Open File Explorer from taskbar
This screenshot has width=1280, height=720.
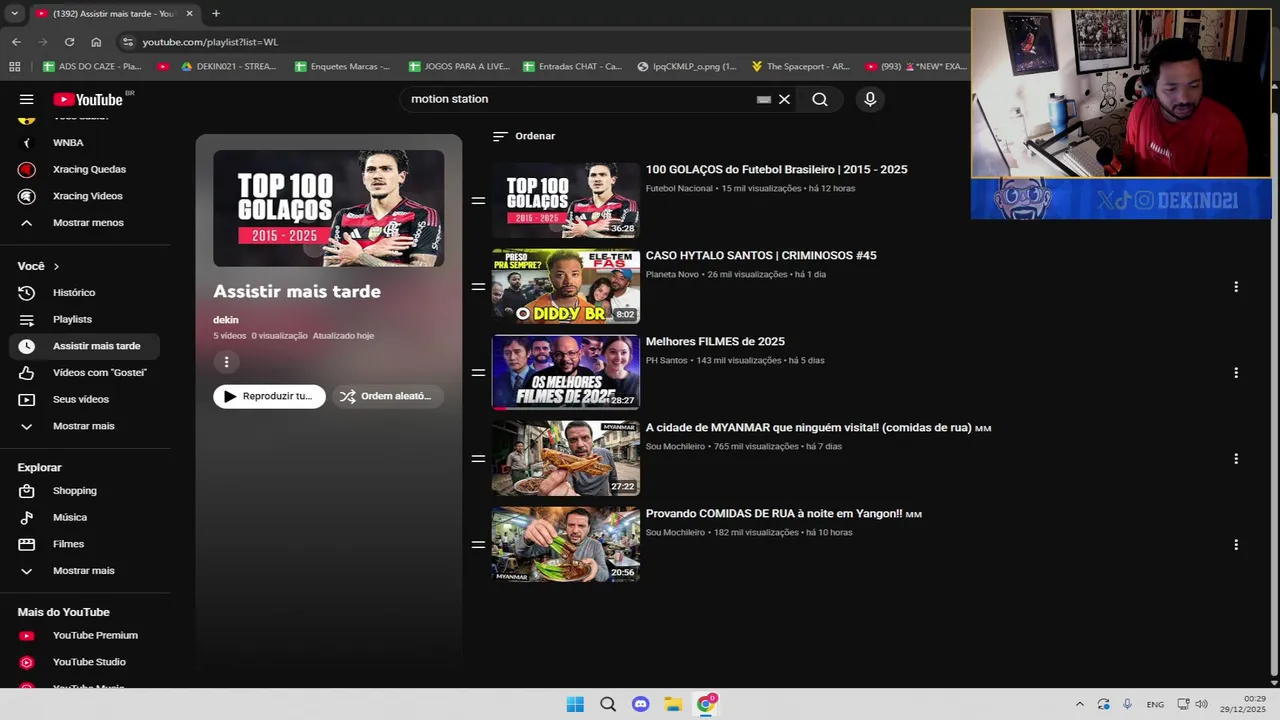[673, 704]
